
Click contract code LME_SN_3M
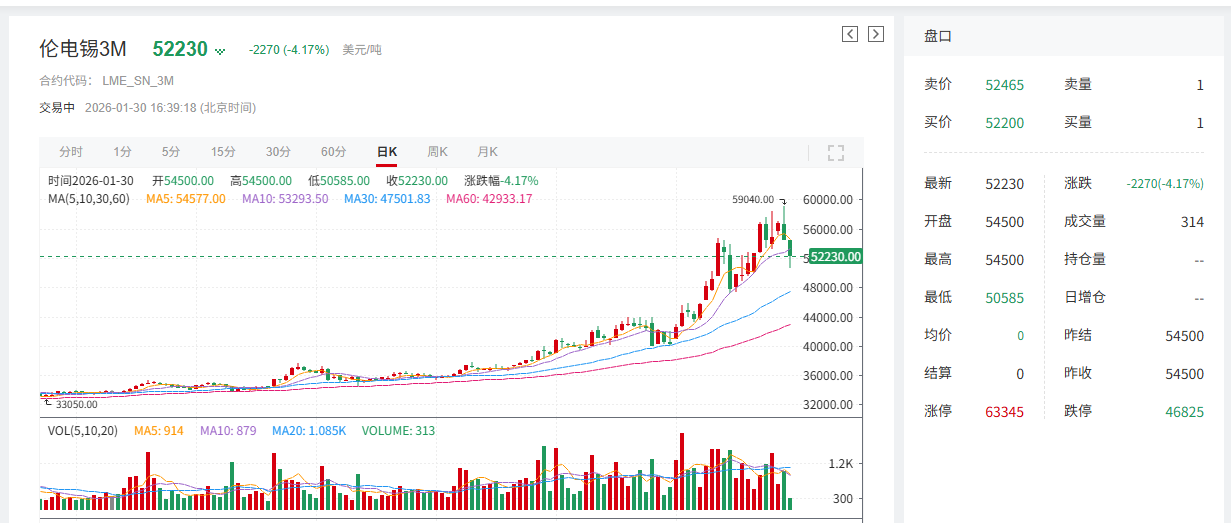pyautogui.click(x=138, y=81)
